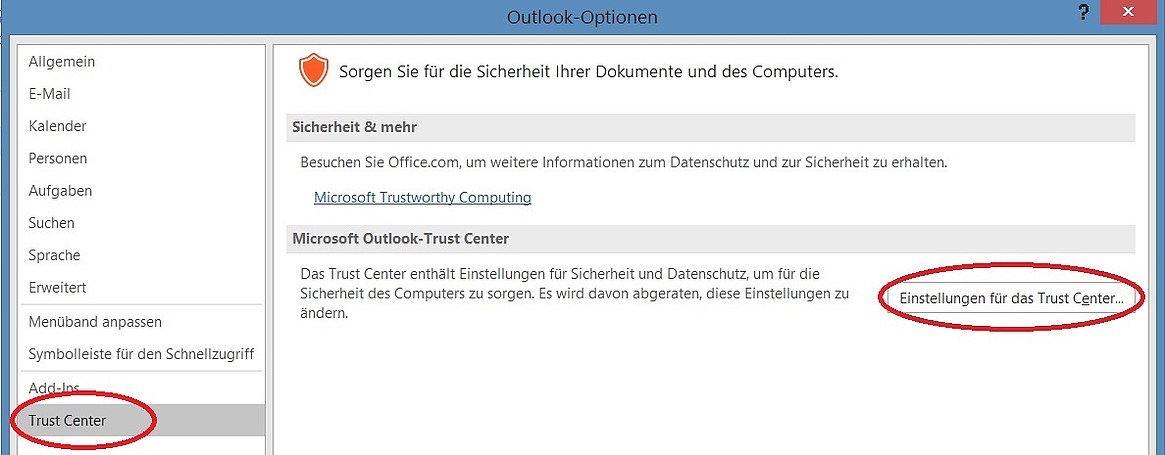Open Symbolleiste für den Schnellzugriff
The image size is (1165, 455).
pyautogui.click(x=141, y=354)
